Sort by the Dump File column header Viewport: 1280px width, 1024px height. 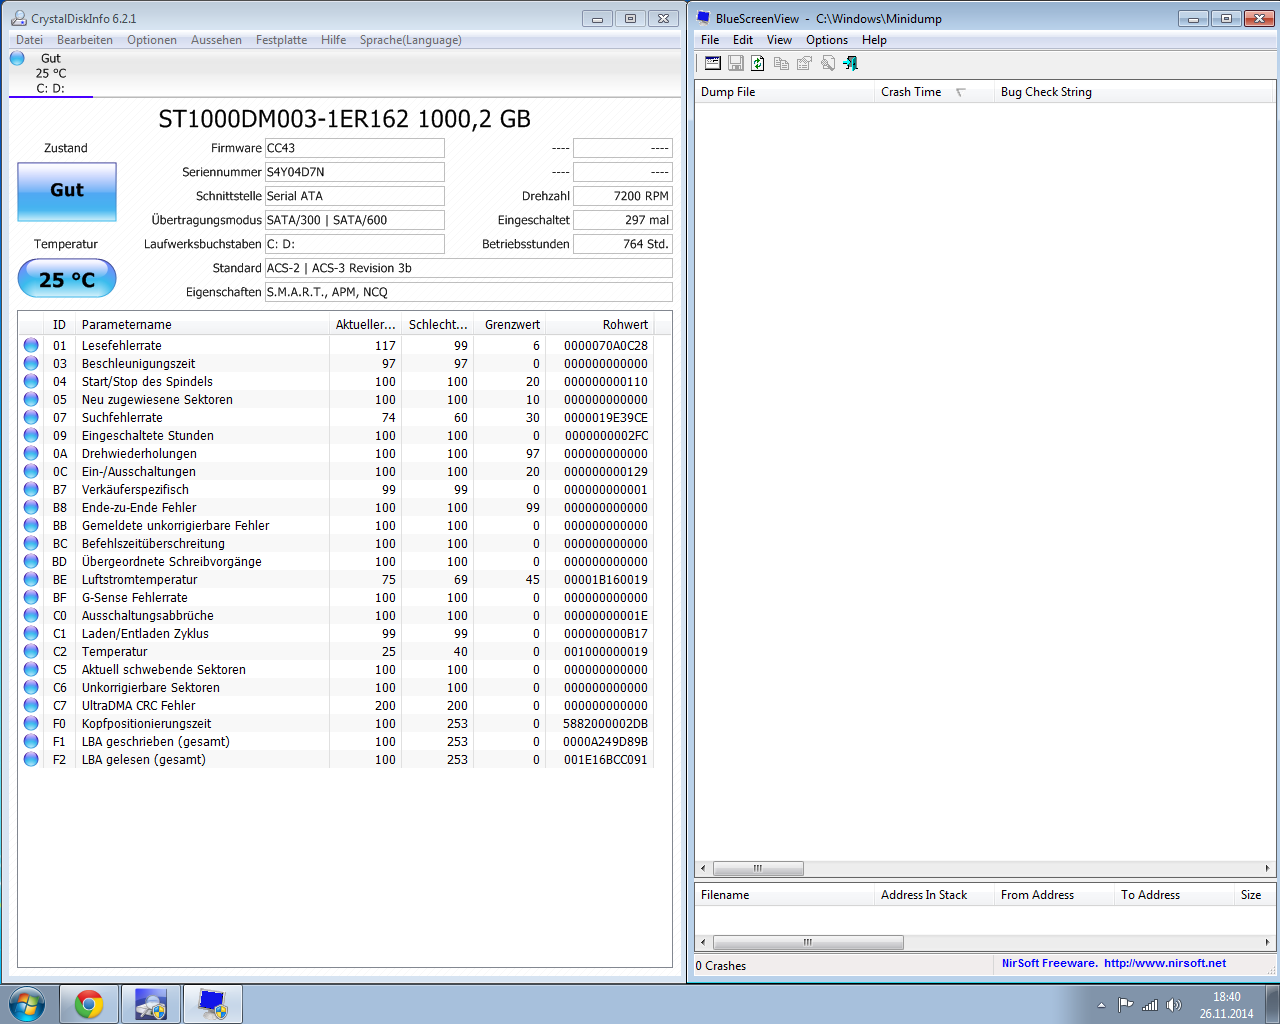click(x=785, y=92)
